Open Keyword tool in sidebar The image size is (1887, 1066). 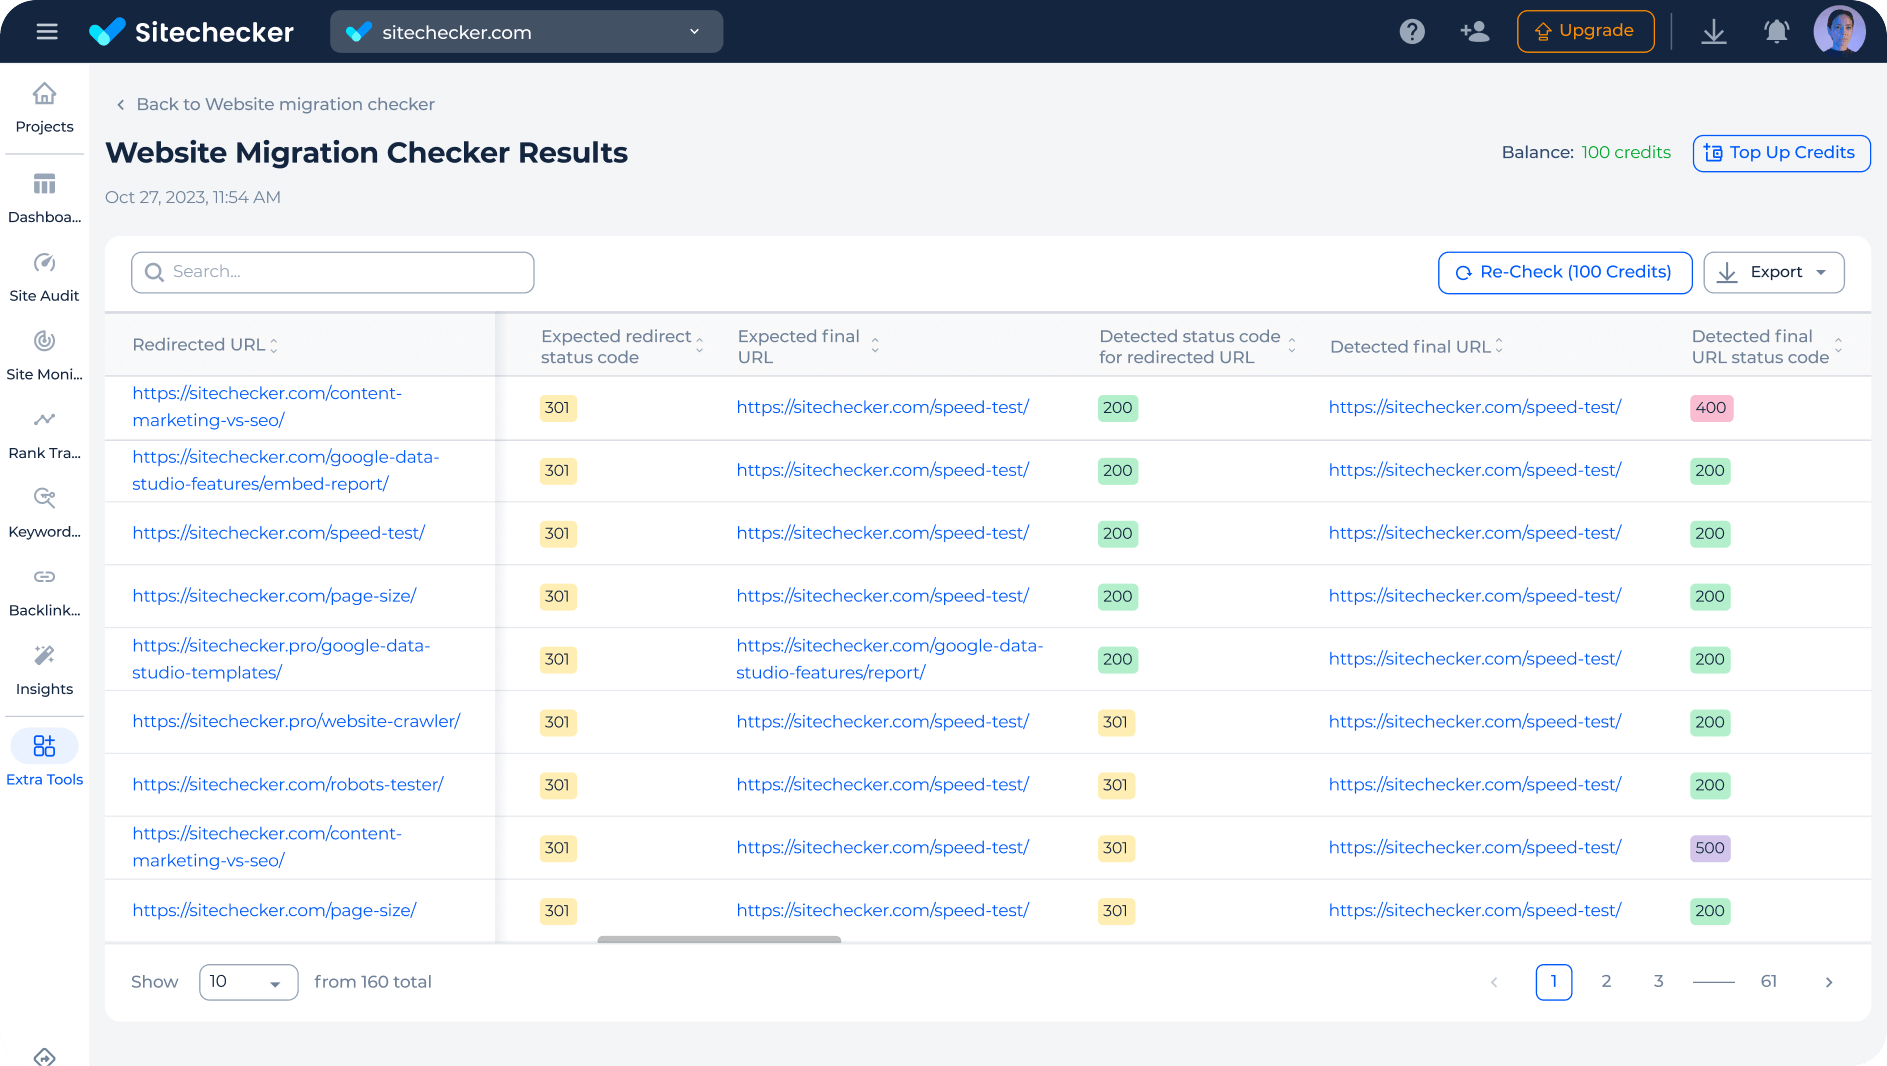point(44,513)
